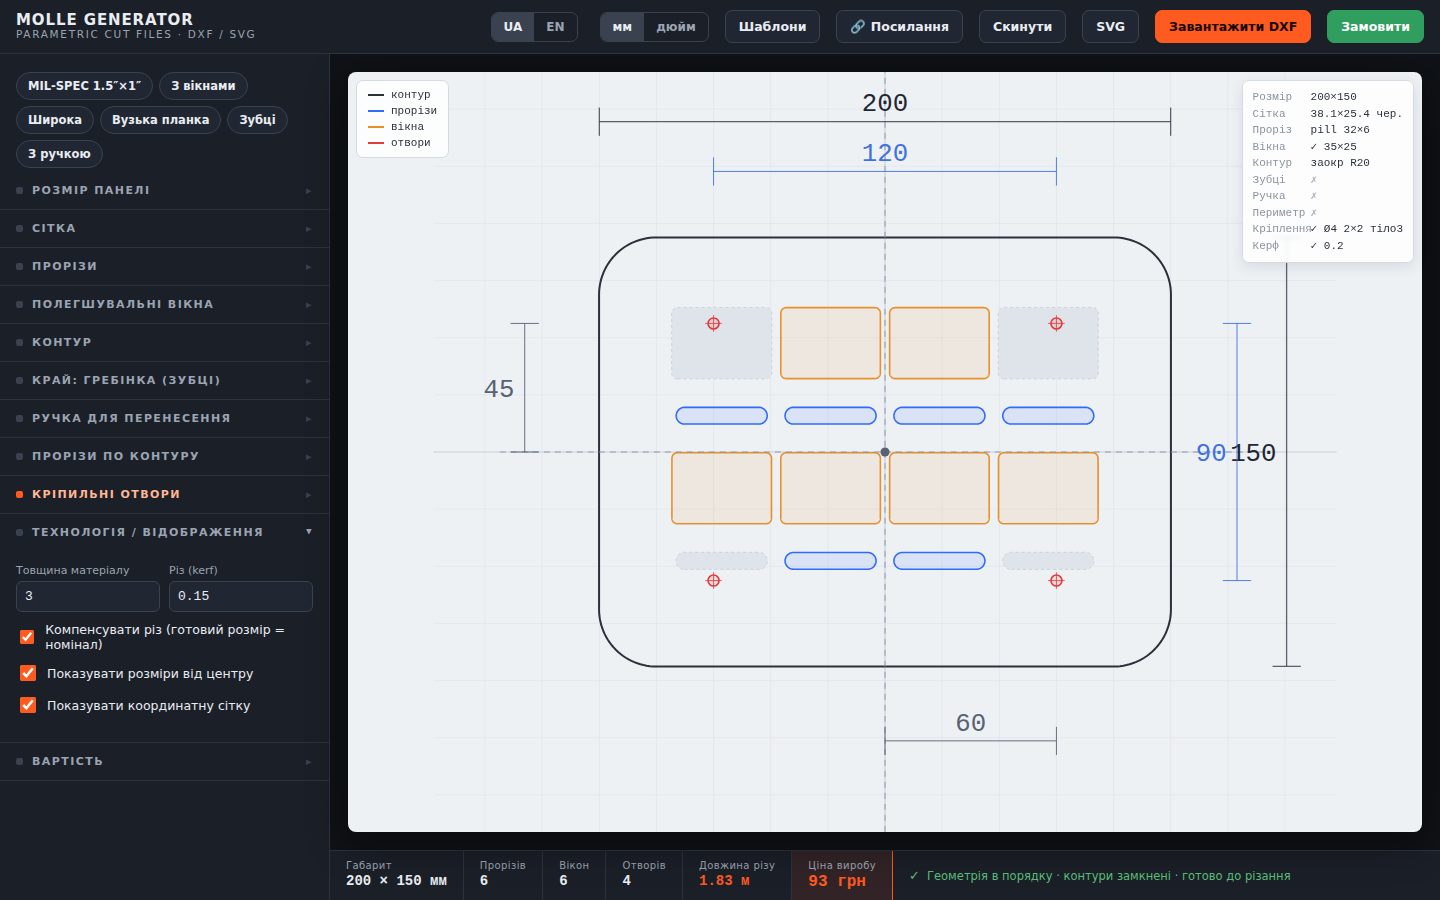
Task: Click the bottom-right red mounting hole crosshair
Action: pos(1056,580)
